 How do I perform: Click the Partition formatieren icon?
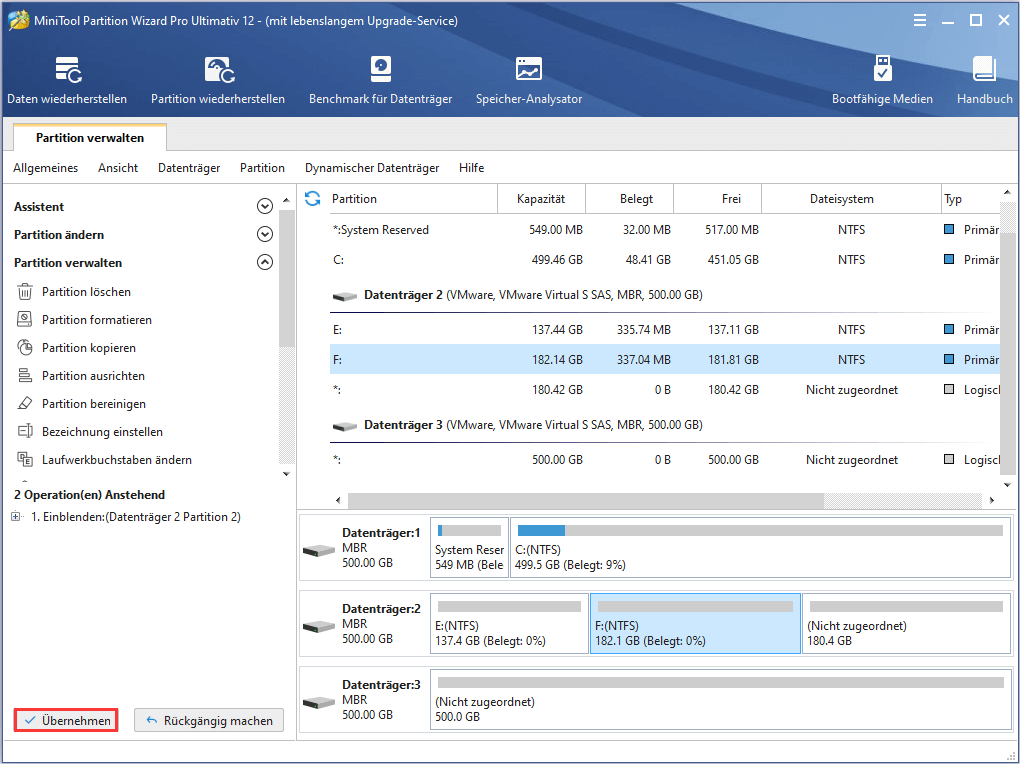coord(25,320)
